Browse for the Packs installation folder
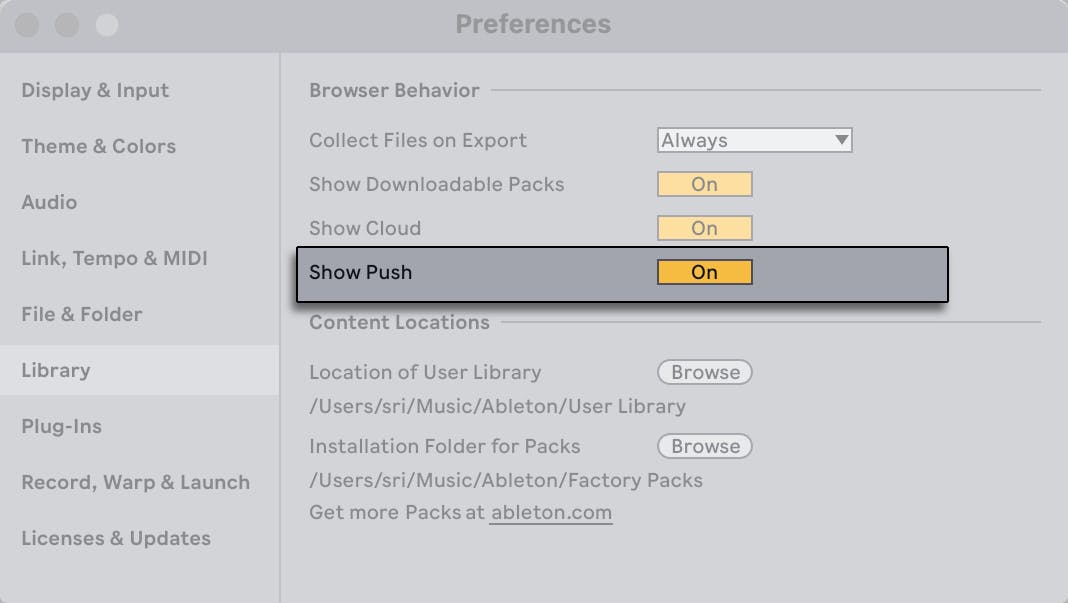Image resolution: width=1068 pixels, height=603 pixels. [x=704, y=446]
